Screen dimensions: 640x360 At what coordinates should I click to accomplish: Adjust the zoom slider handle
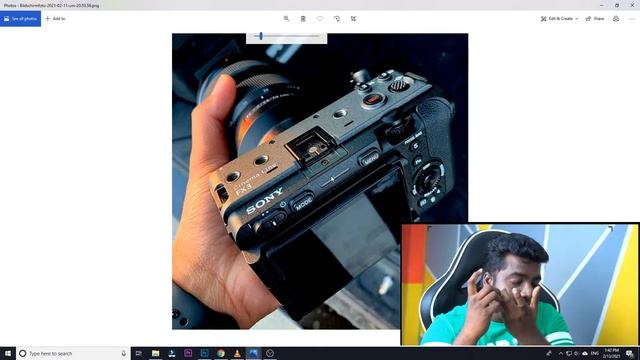pyautogui.click(x=261, y=36)
